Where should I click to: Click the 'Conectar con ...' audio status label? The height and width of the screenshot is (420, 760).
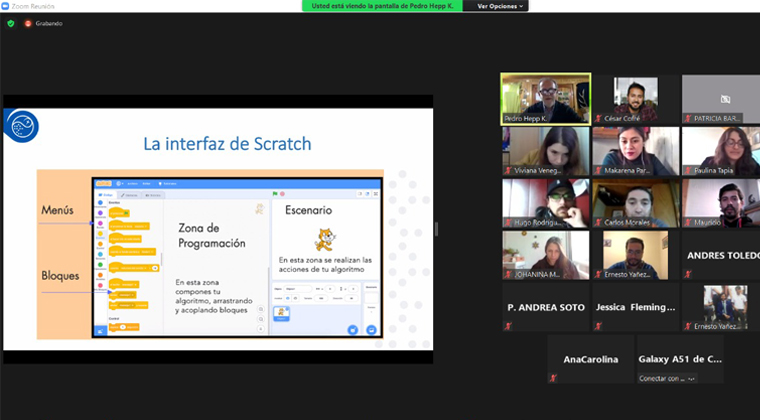click(667, 378)
